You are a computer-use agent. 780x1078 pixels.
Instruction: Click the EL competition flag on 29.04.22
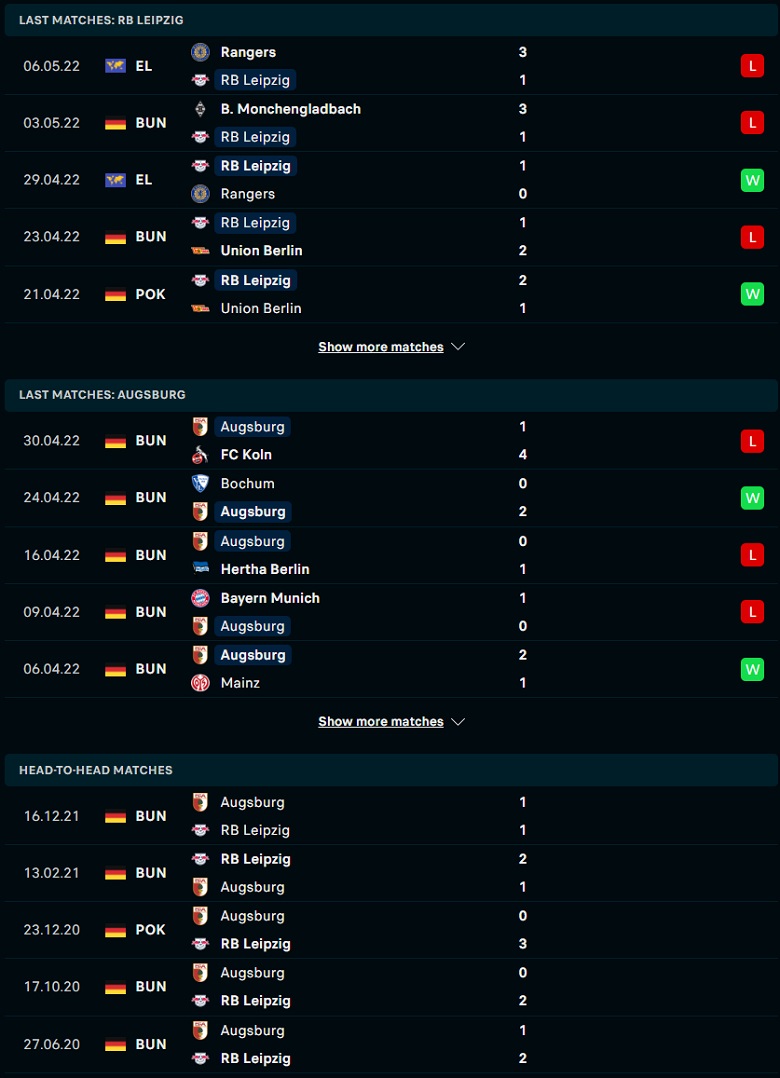[115, 180]
